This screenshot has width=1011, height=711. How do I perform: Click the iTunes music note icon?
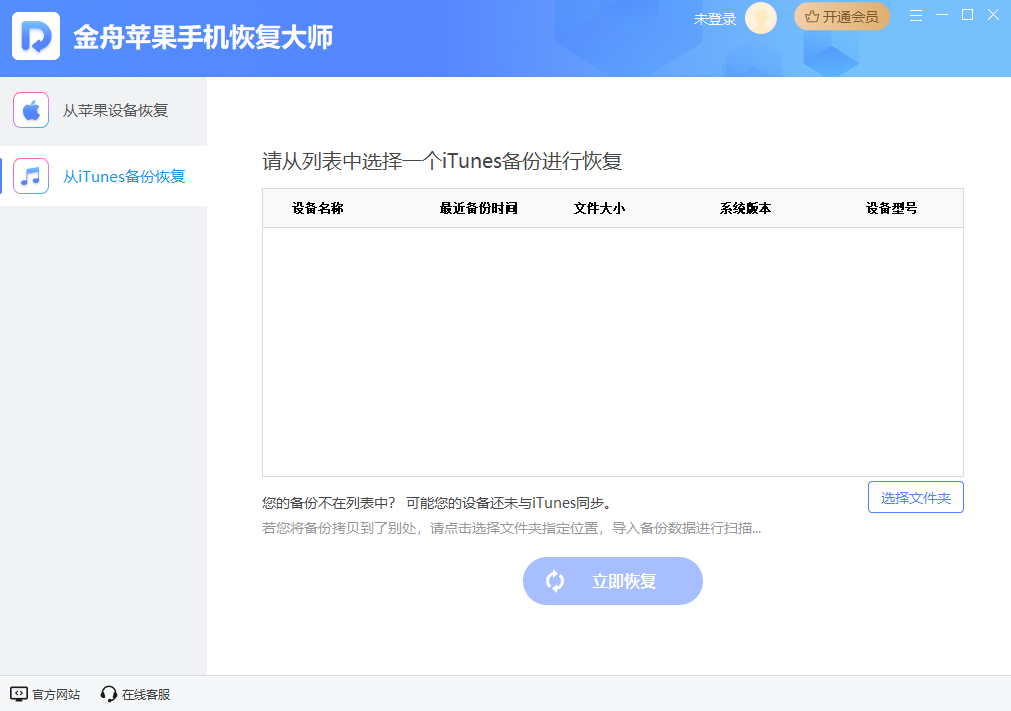(31, 176)
